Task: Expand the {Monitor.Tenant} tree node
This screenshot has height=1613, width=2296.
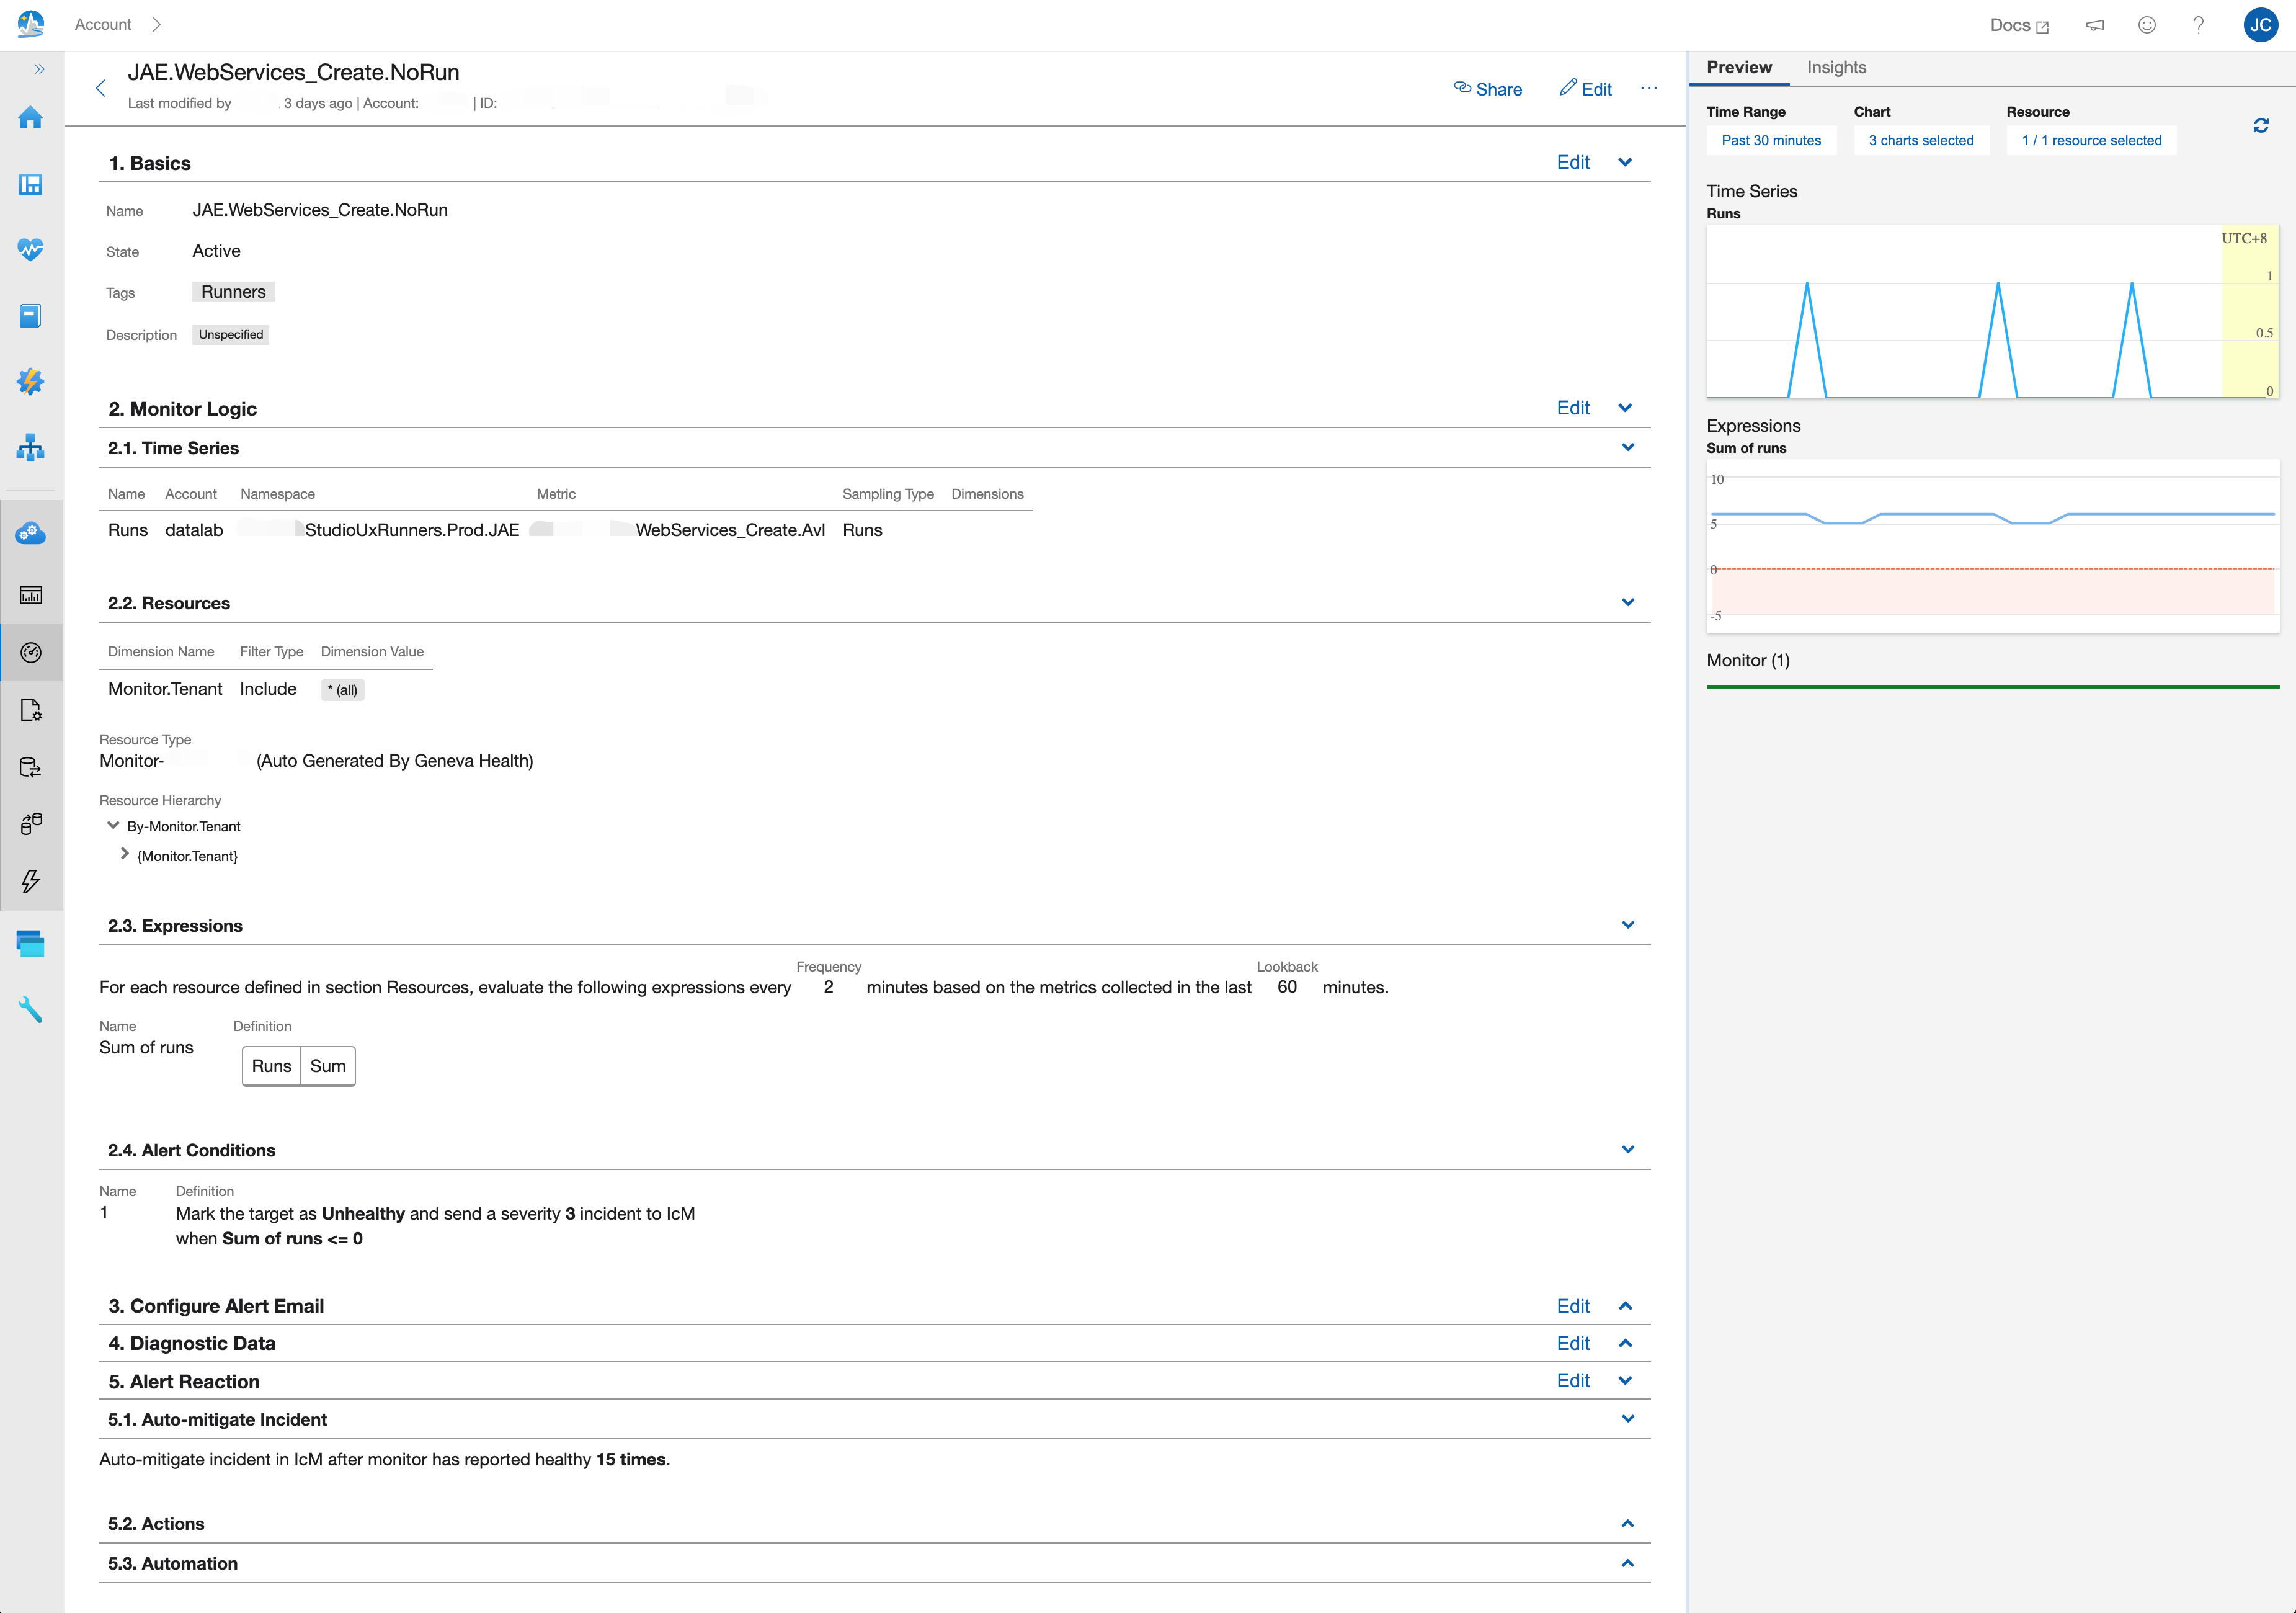Action: tap(124, 854)
